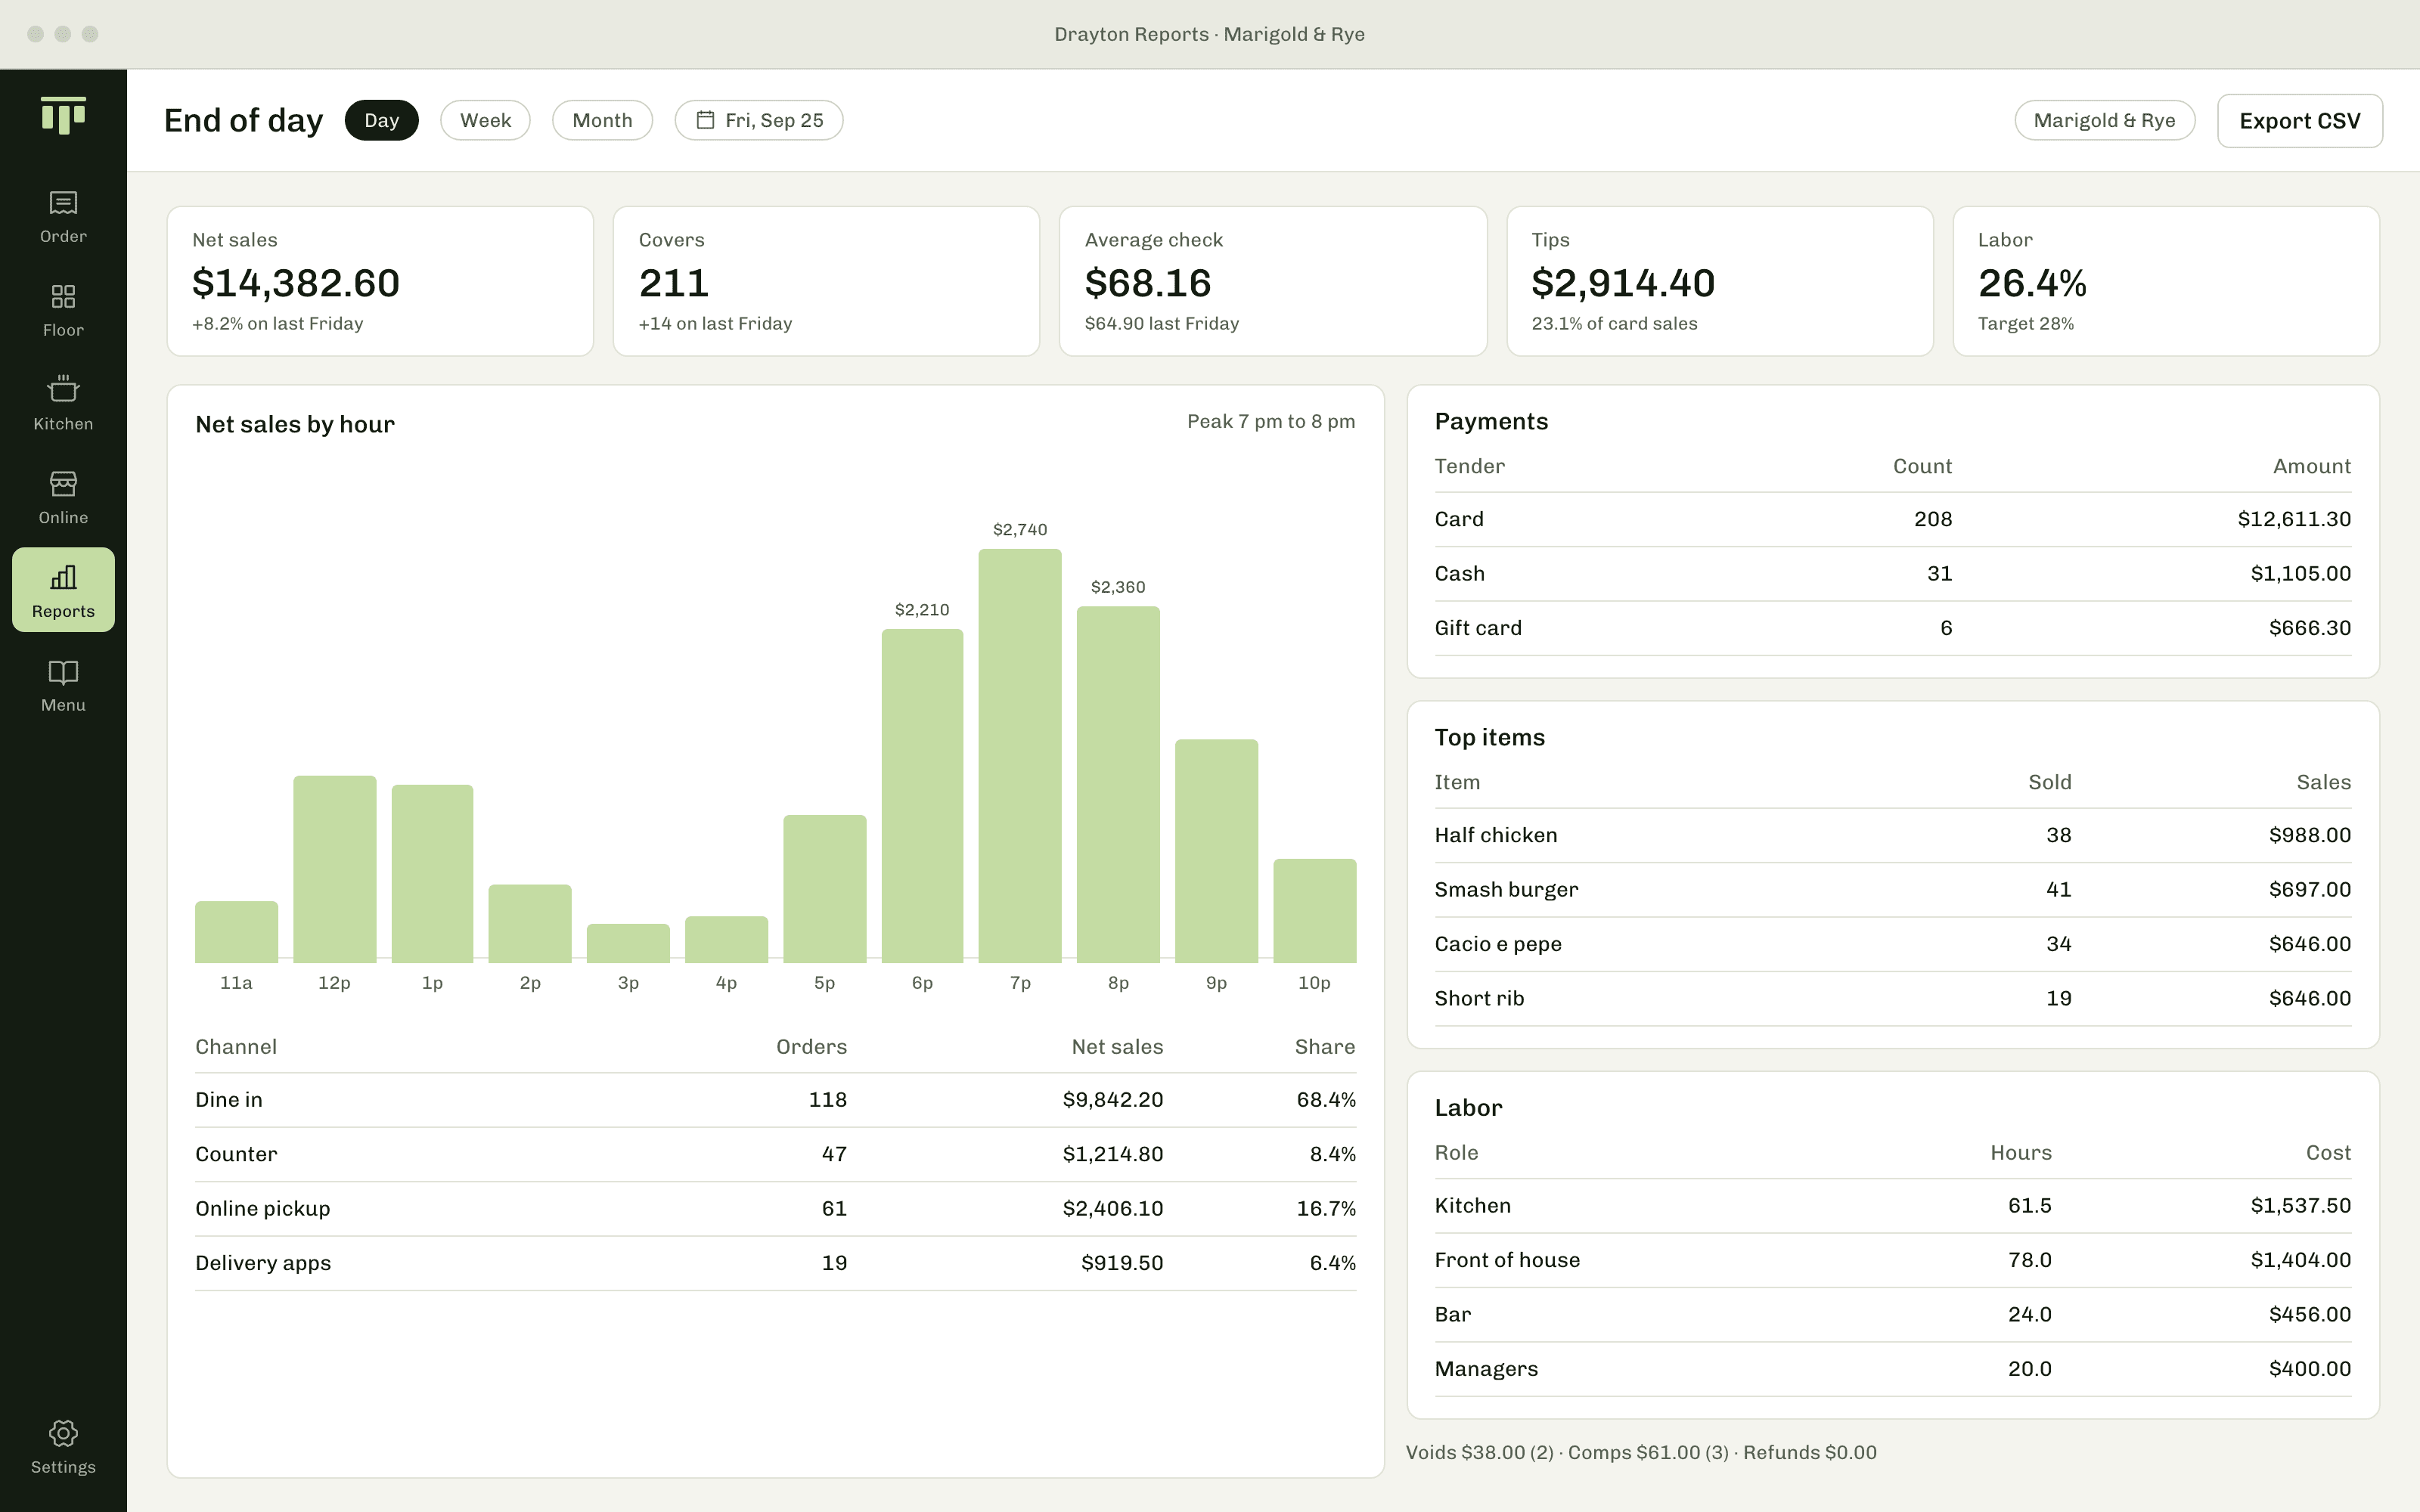Open the Order section in sidebar
Viewport: 2420px width, 1512px height.
[63, 216]
